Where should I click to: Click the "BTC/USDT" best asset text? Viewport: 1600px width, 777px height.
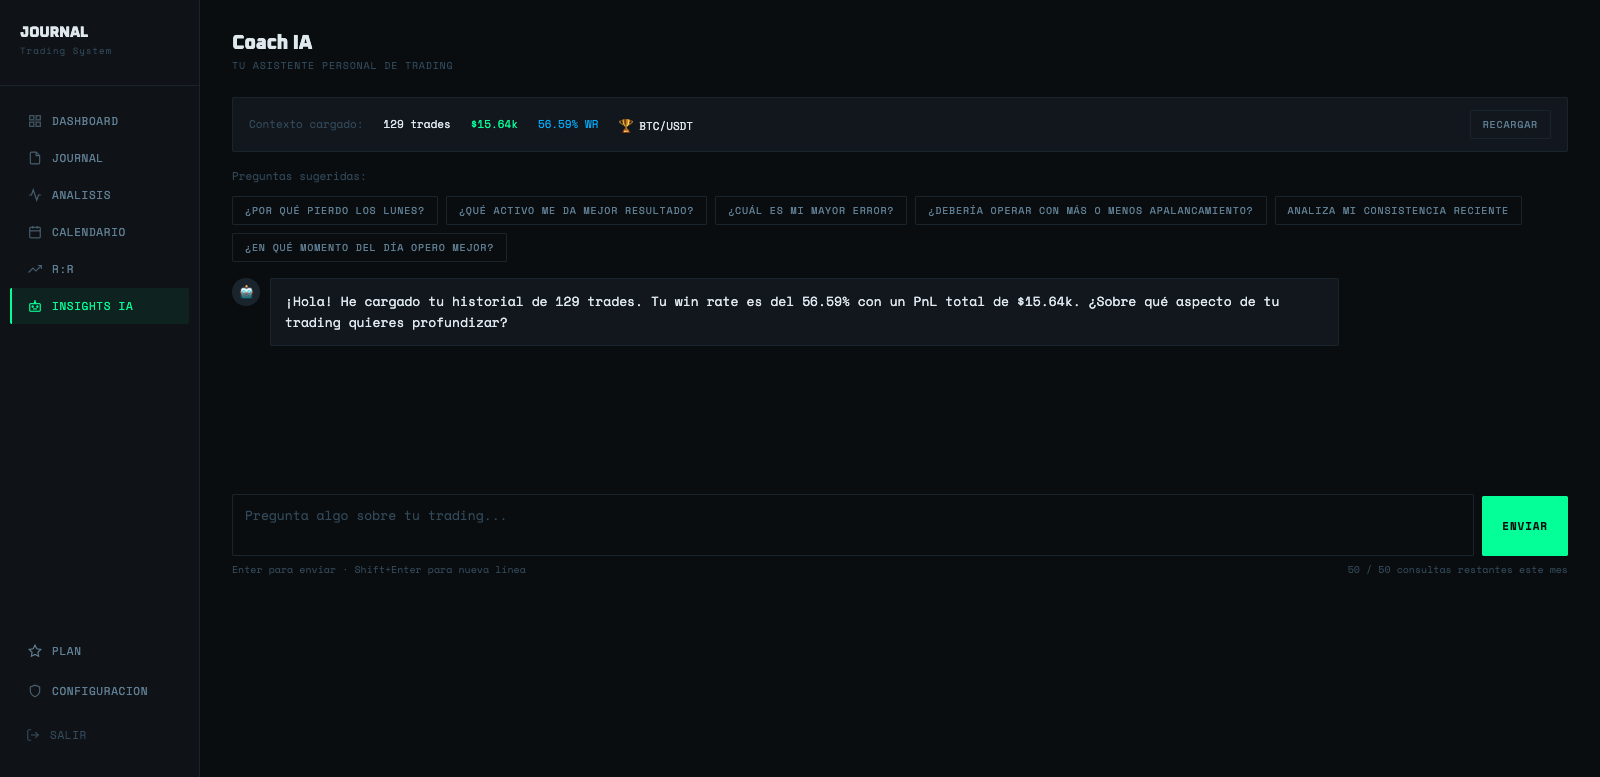click(666, 126)
